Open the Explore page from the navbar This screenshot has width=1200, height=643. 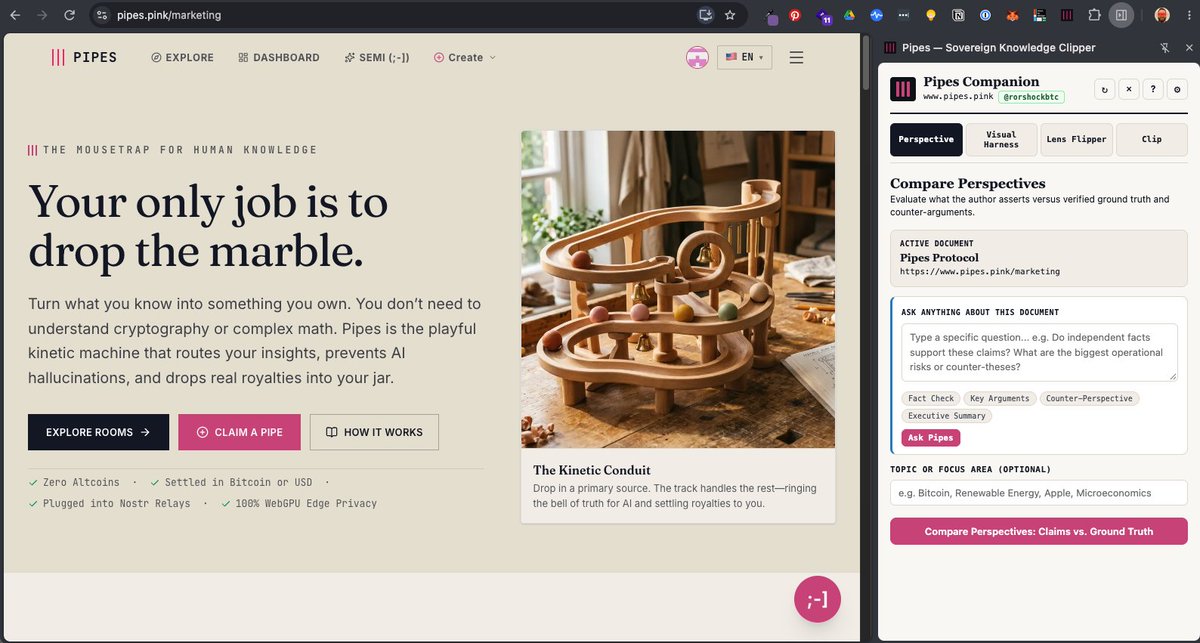182,58
